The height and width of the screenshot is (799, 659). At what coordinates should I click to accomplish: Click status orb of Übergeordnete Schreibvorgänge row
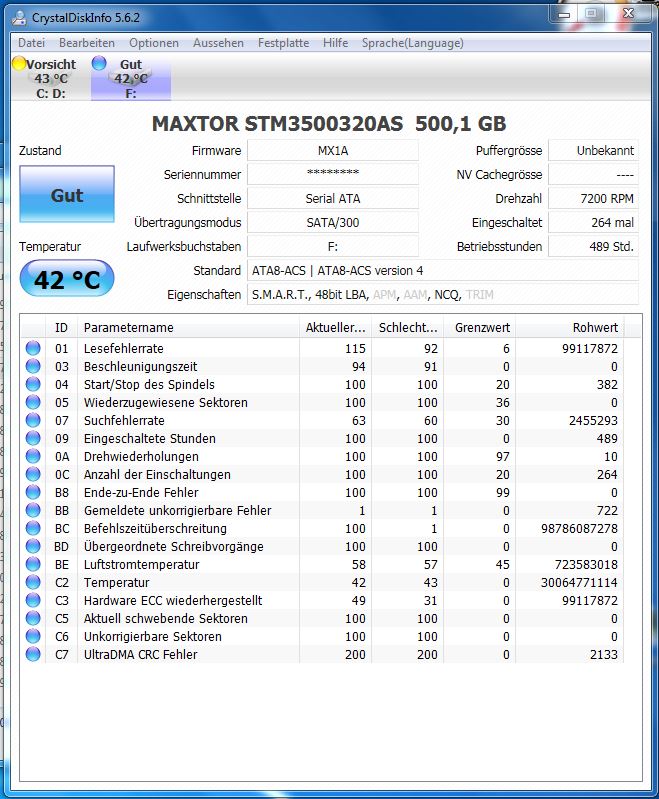(33, 546)
